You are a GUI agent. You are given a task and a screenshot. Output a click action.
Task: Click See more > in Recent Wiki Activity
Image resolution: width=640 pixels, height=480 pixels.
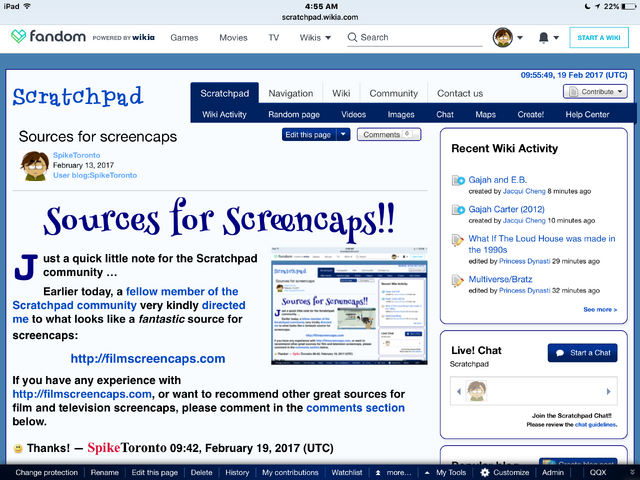pyautogui.click(x=600, y=309)
